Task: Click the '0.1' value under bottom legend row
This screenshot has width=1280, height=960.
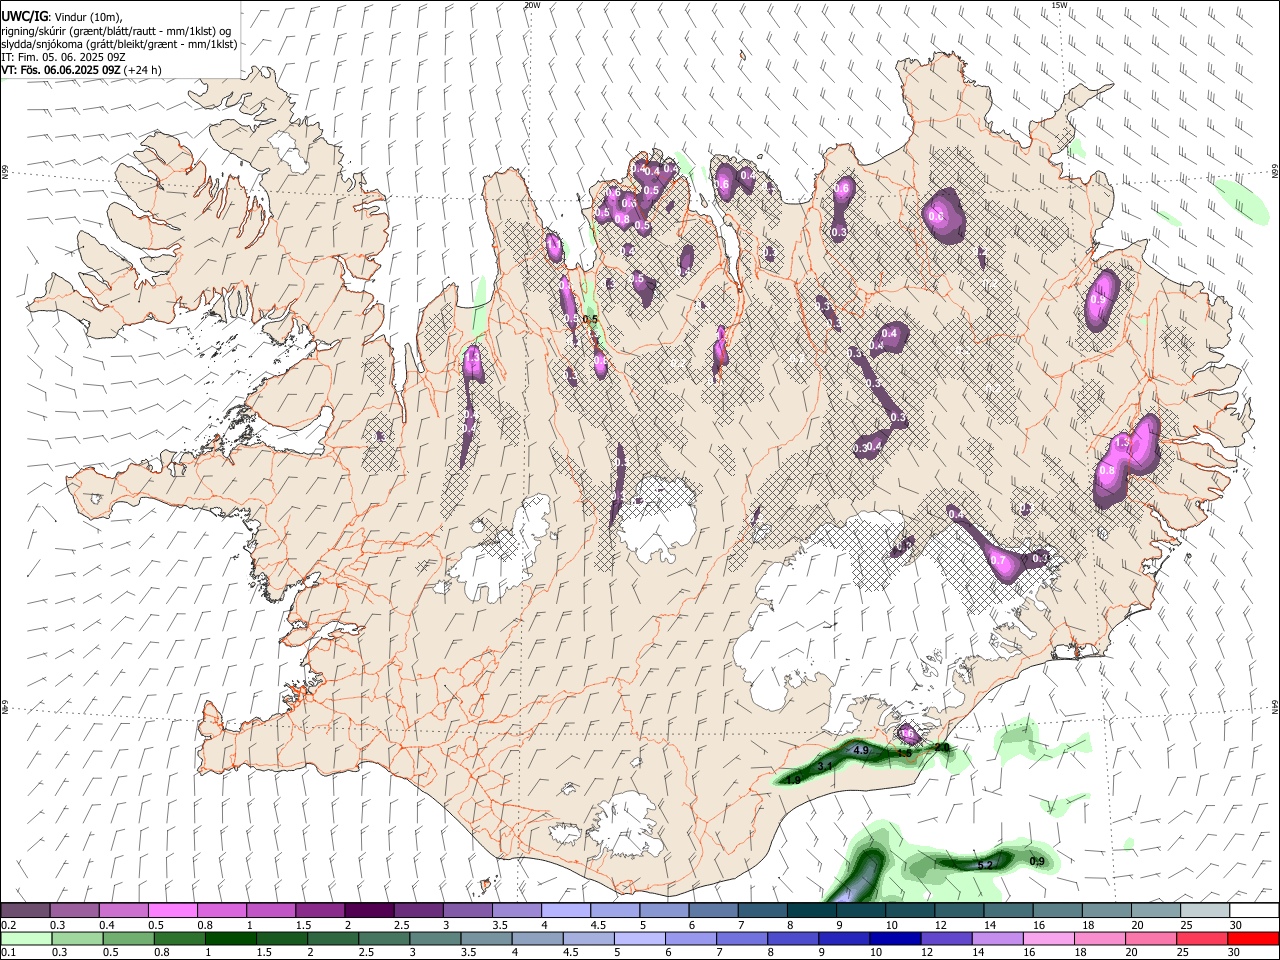Action: (x=7, y=953)
